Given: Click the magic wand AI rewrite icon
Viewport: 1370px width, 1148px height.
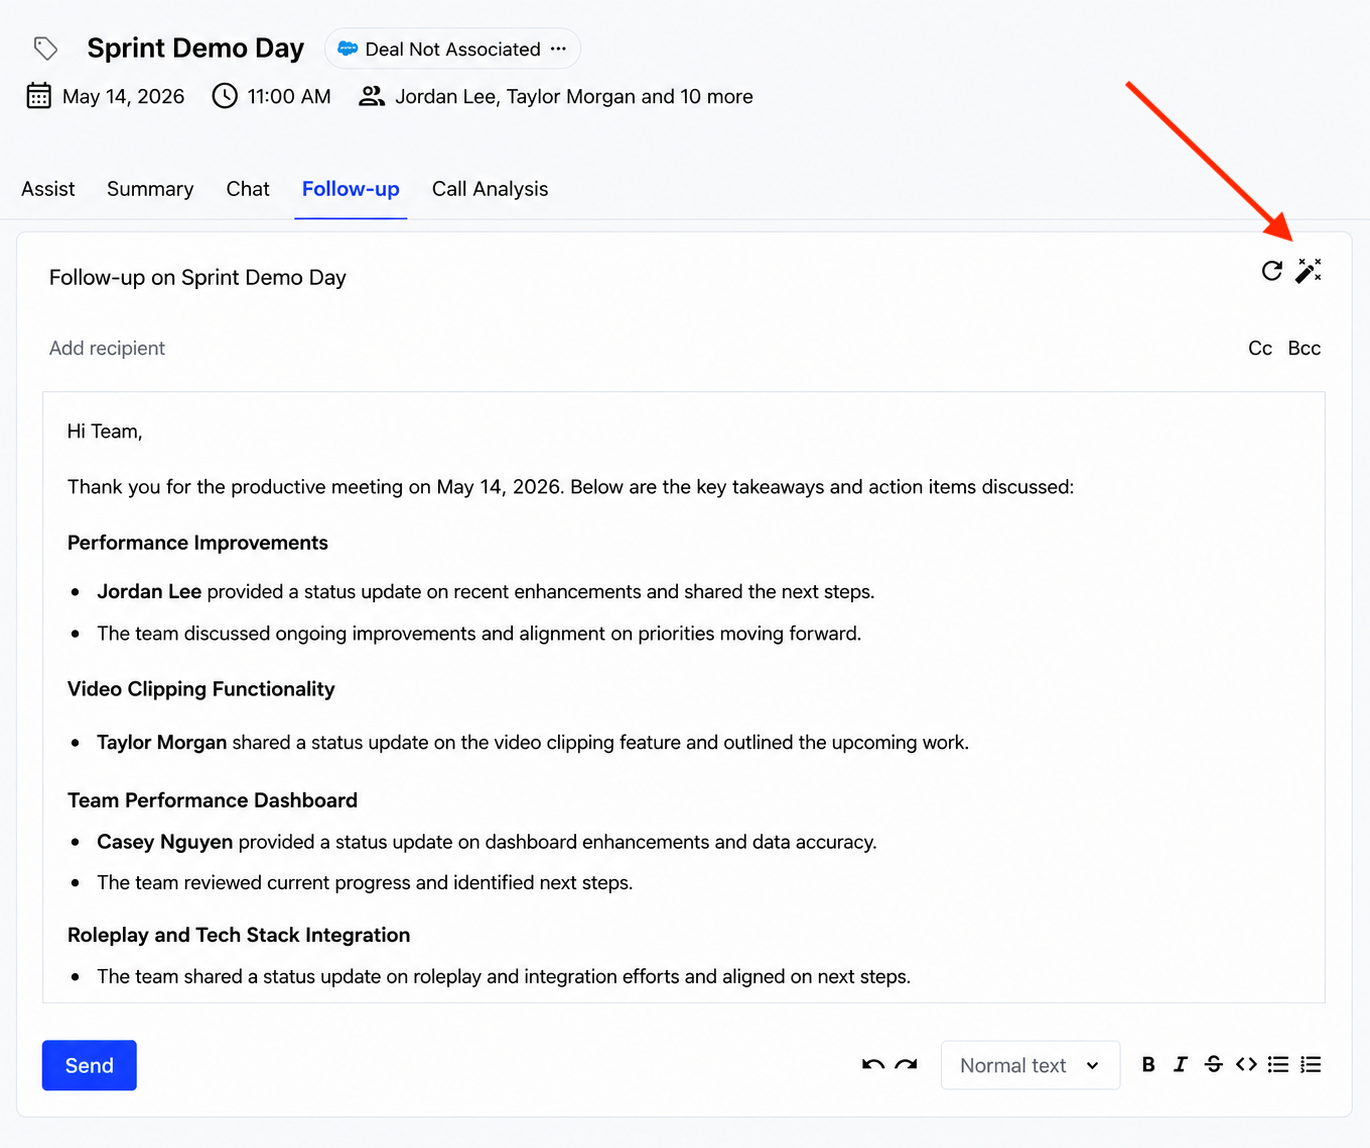Looking at the screenshot, I should 1308,271.
